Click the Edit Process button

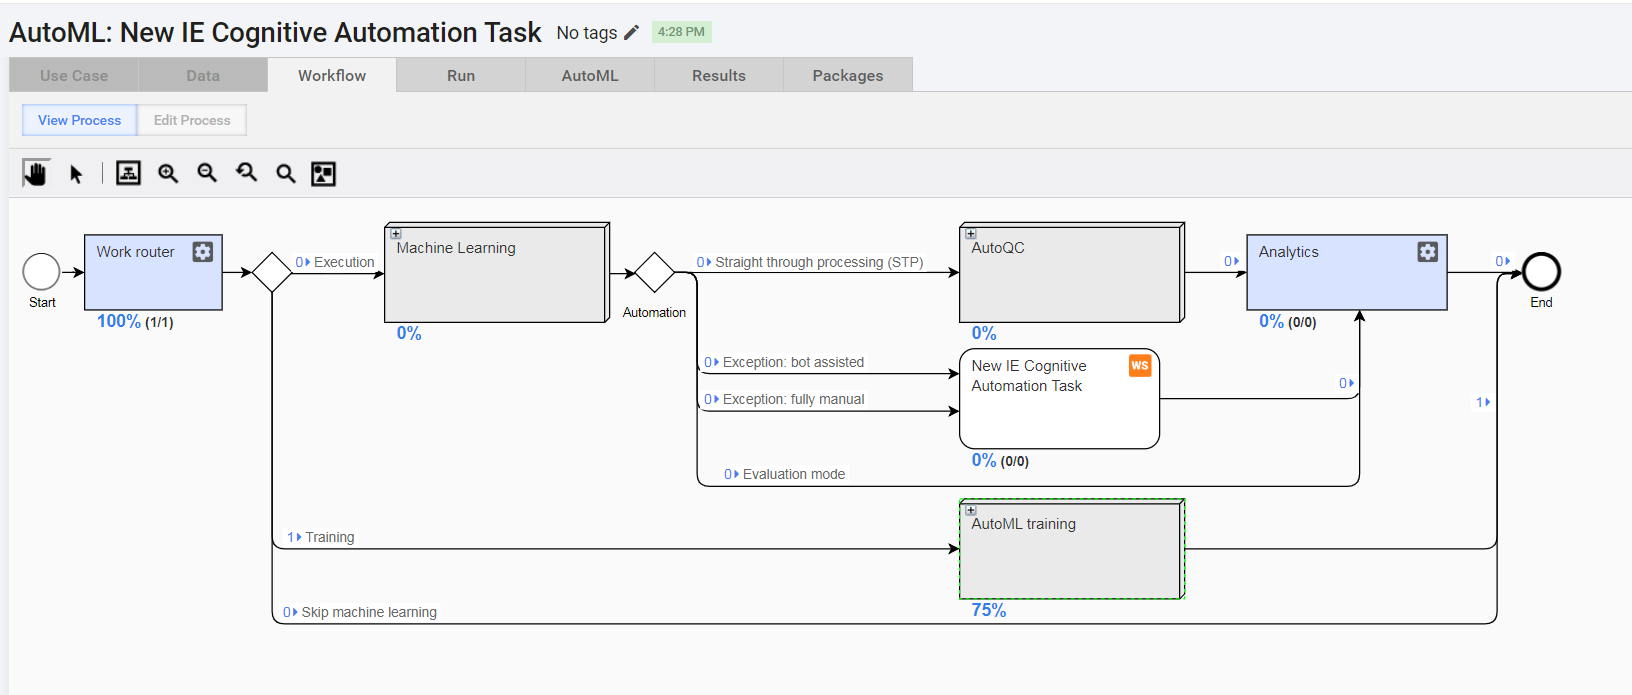coord(192,120)
